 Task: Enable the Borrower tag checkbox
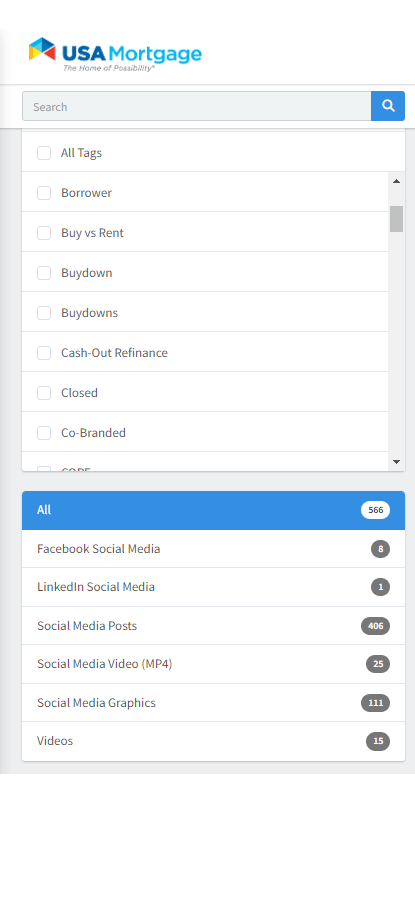pos(44,193)
